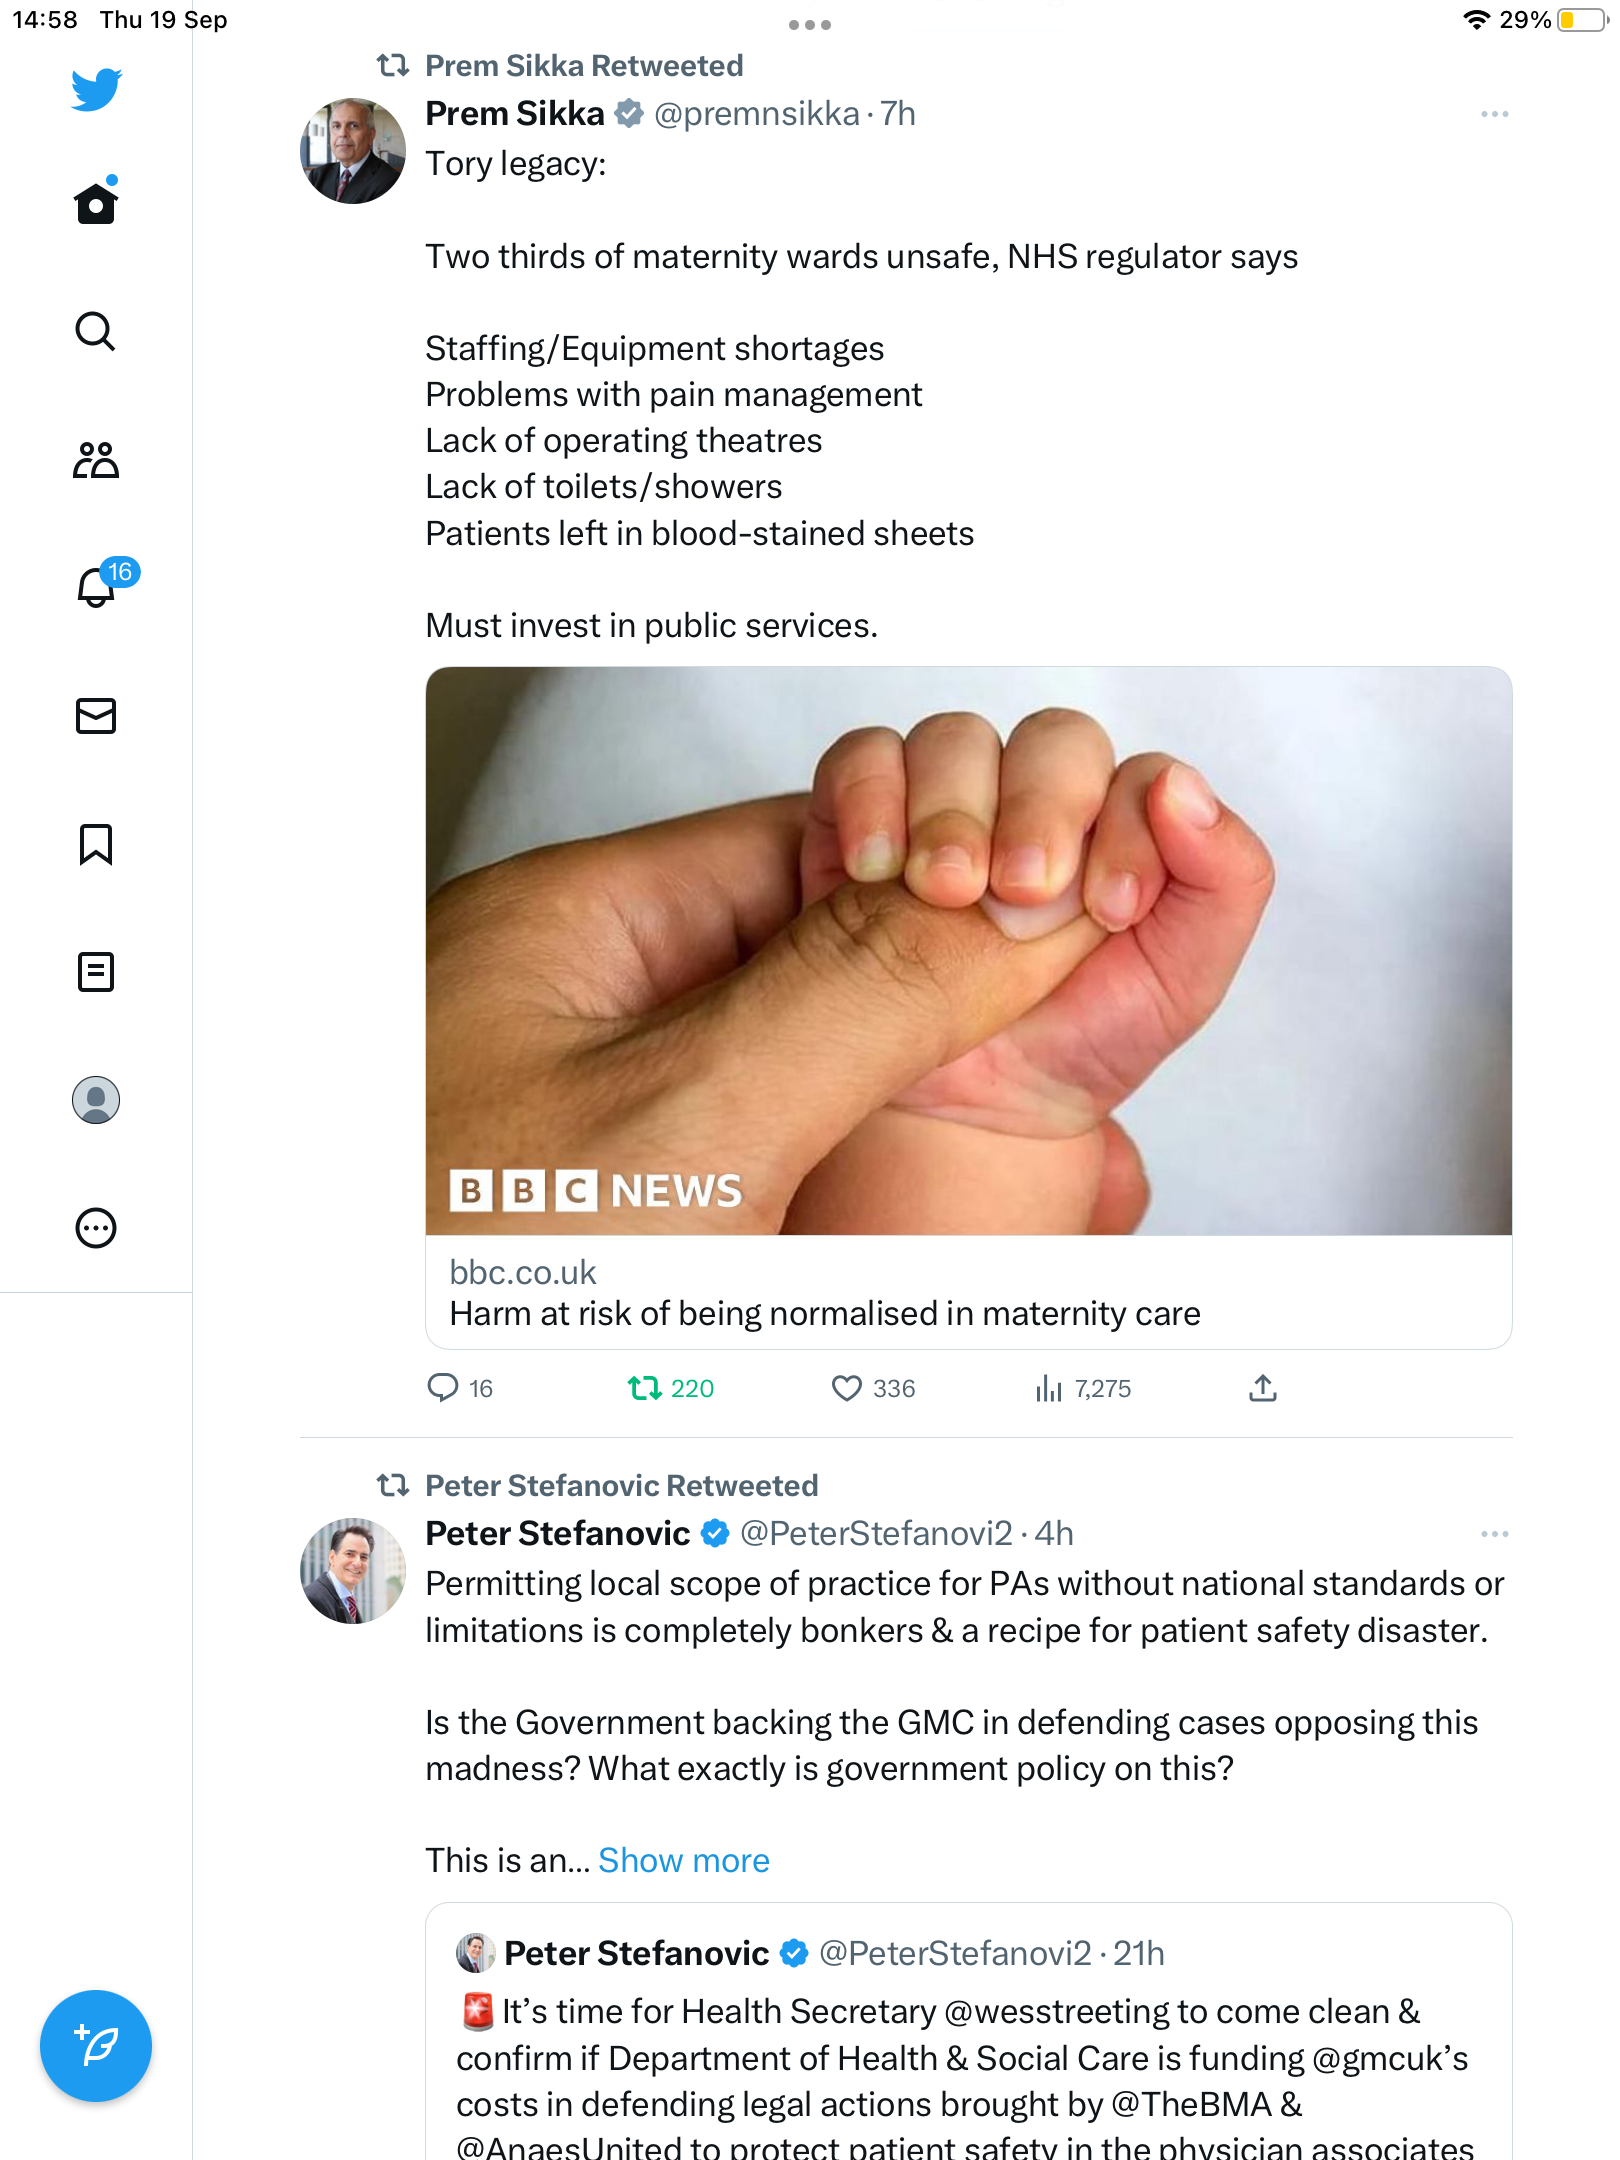Open the Profile icon in sidebar

96,1100
